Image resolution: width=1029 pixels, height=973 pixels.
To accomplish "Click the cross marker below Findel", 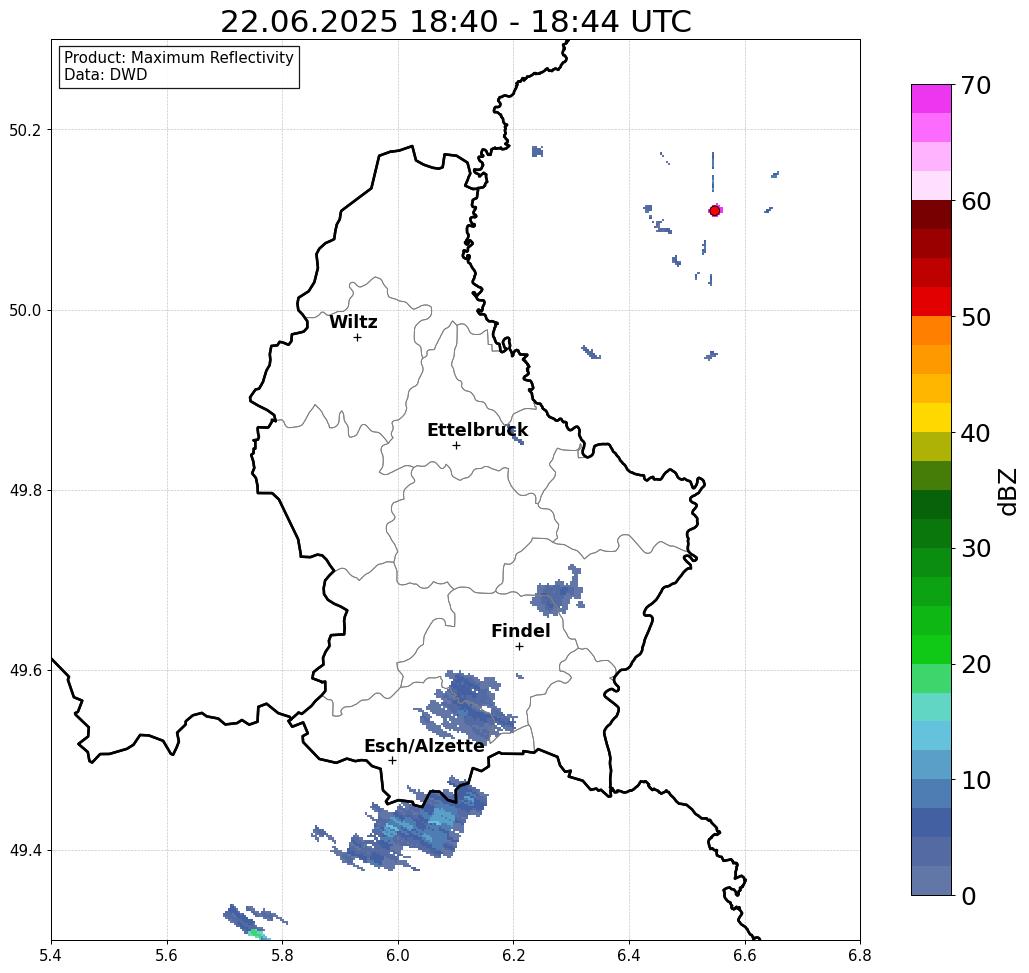I will [x=519, y=646].
